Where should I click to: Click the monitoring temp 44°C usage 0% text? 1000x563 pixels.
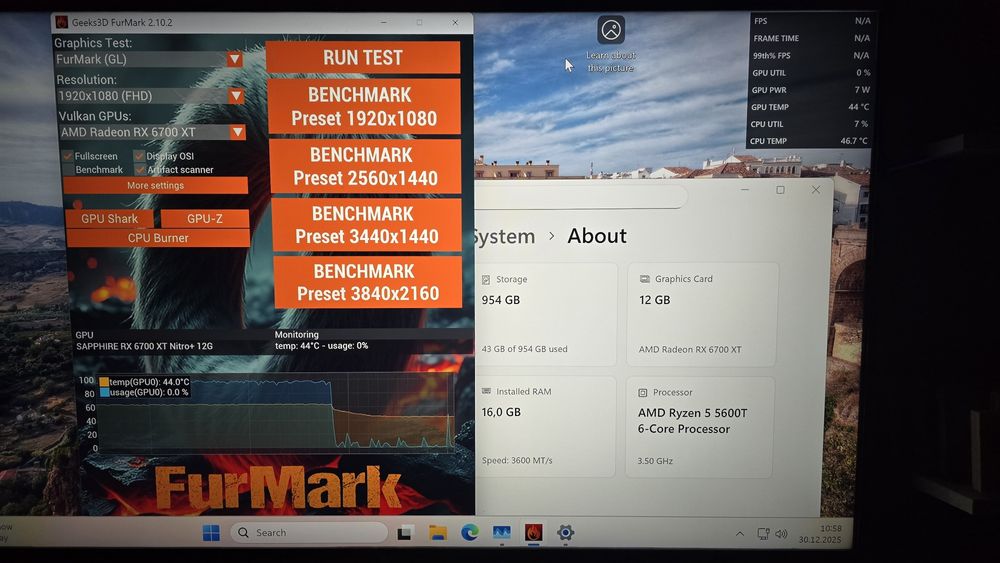pos(321,346)
